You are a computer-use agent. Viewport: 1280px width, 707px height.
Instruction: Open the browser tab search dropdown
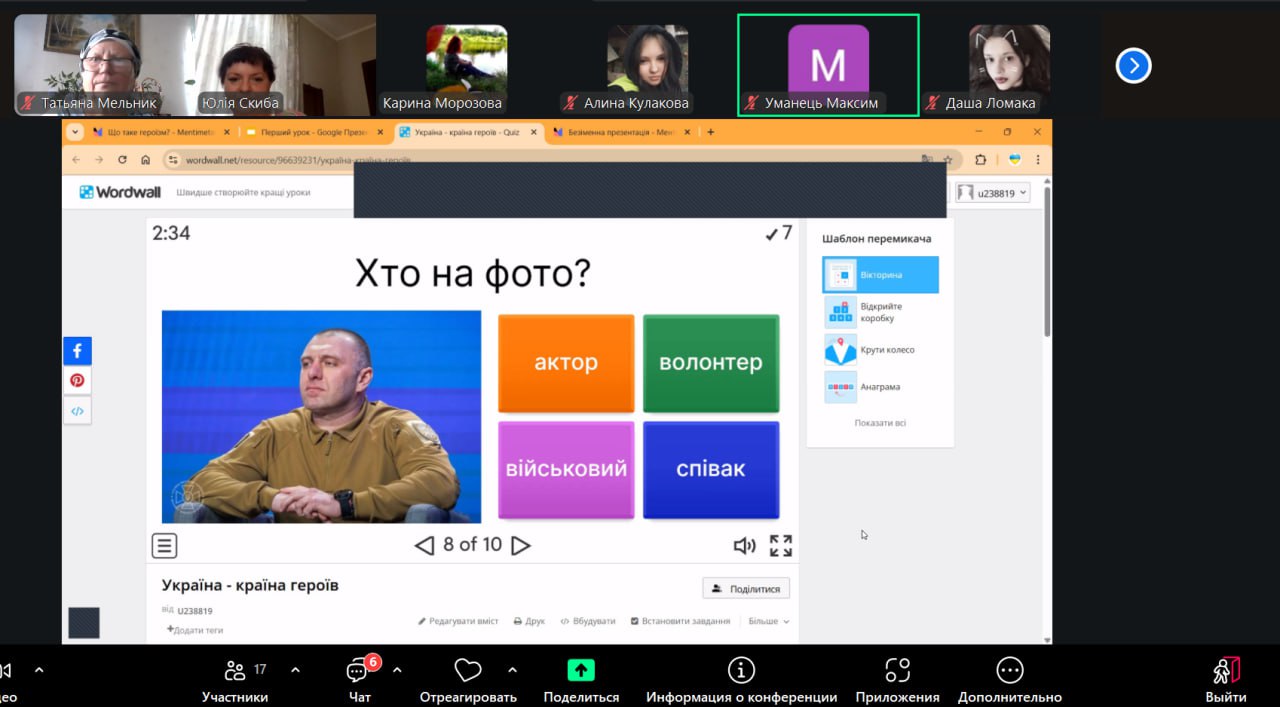click(75, 132)
